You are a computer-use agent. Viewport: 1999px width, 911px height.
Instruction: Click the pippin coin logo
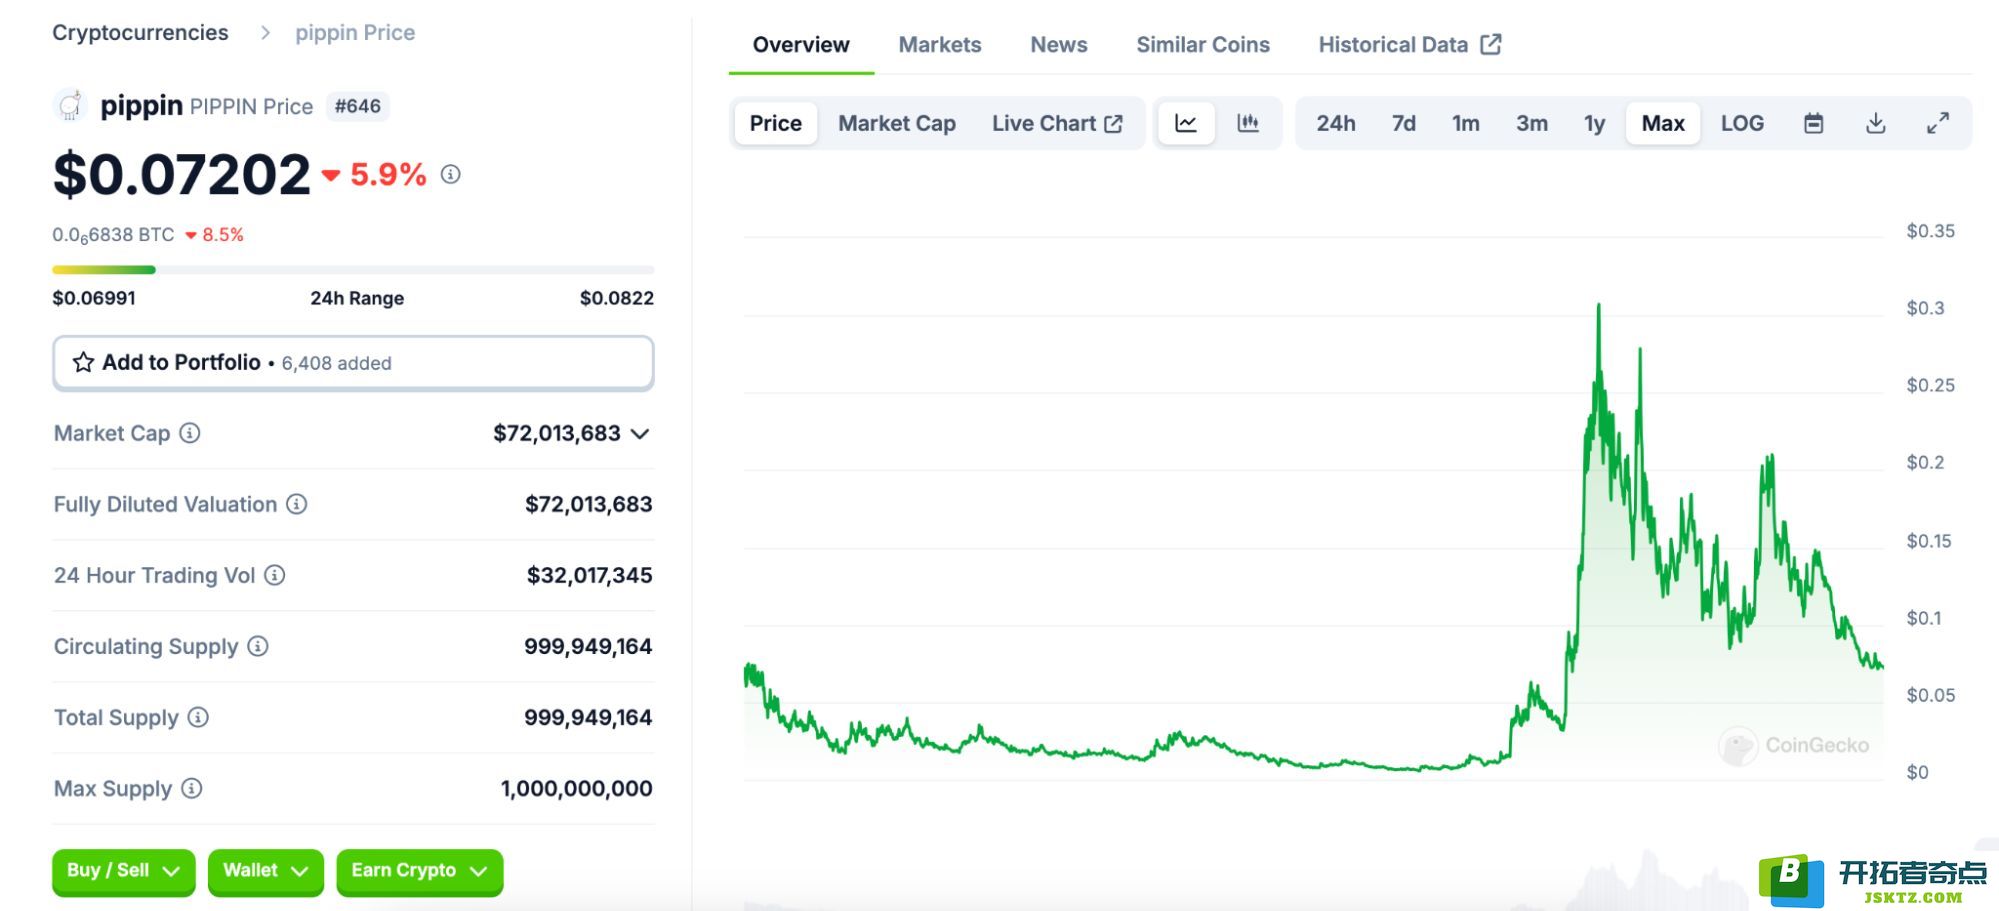click(69, 105)
